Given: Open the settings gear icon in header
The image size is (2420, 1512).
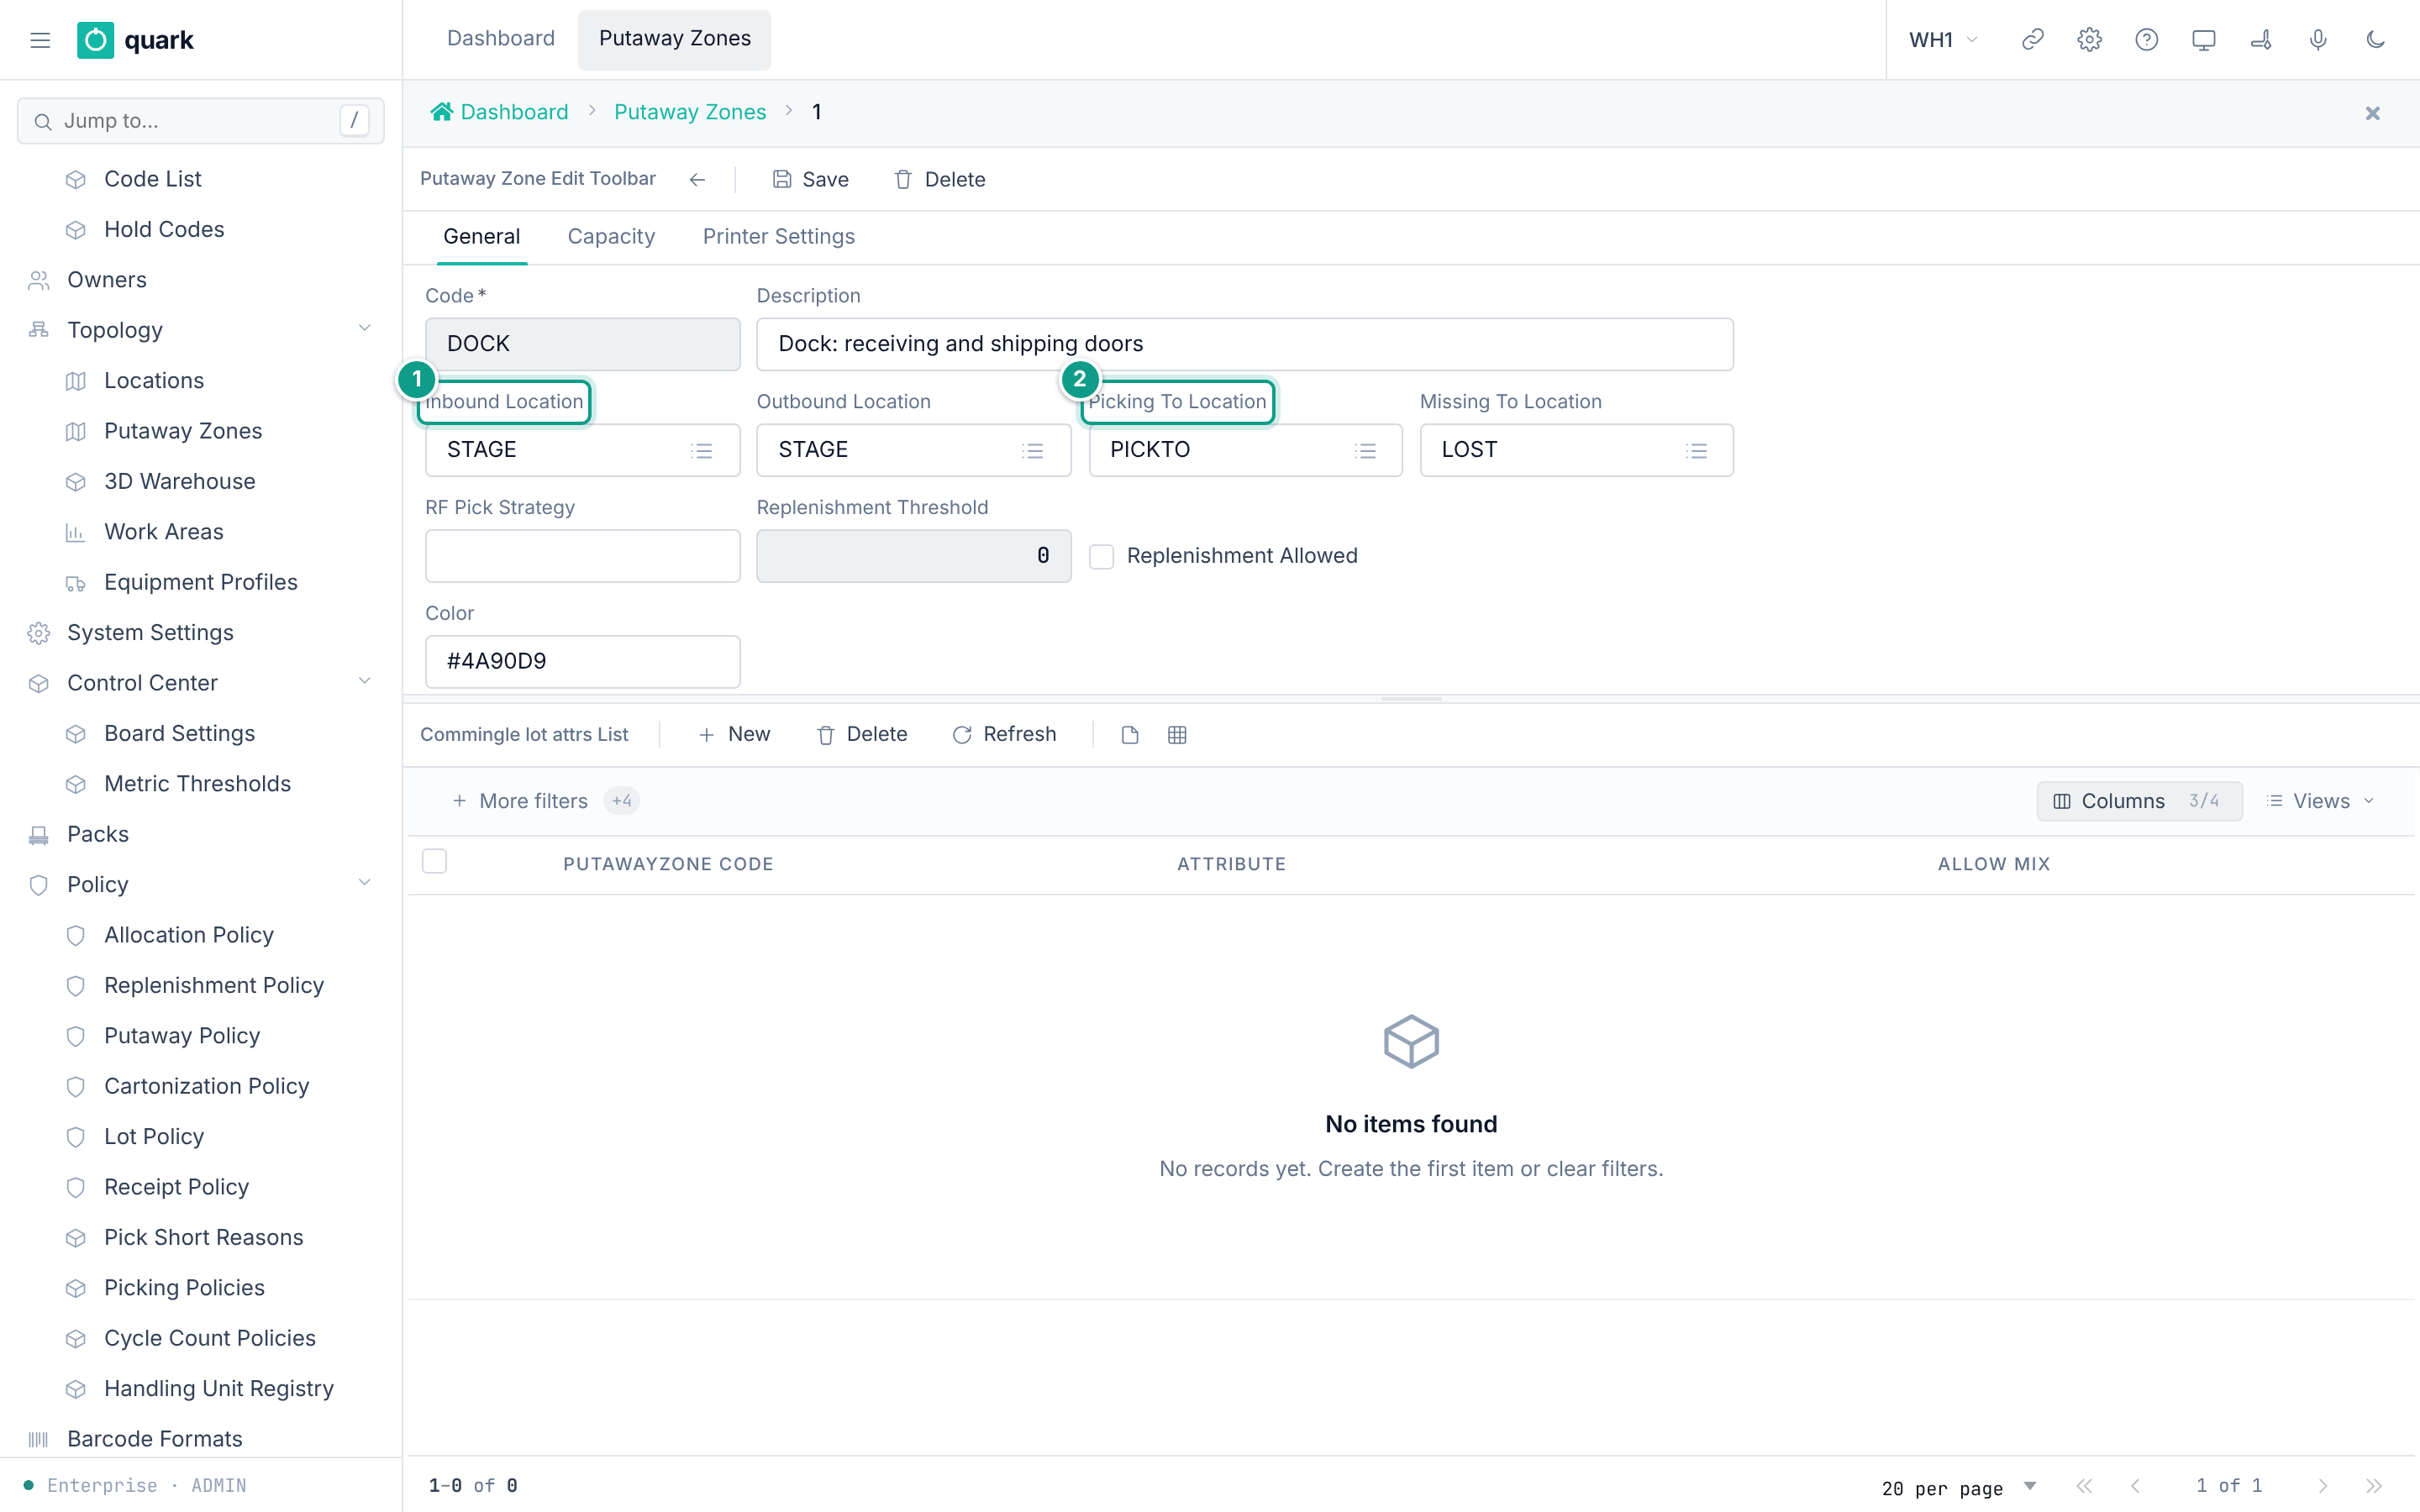Looking at the screenshot, I should click(x=2089, y=40).
